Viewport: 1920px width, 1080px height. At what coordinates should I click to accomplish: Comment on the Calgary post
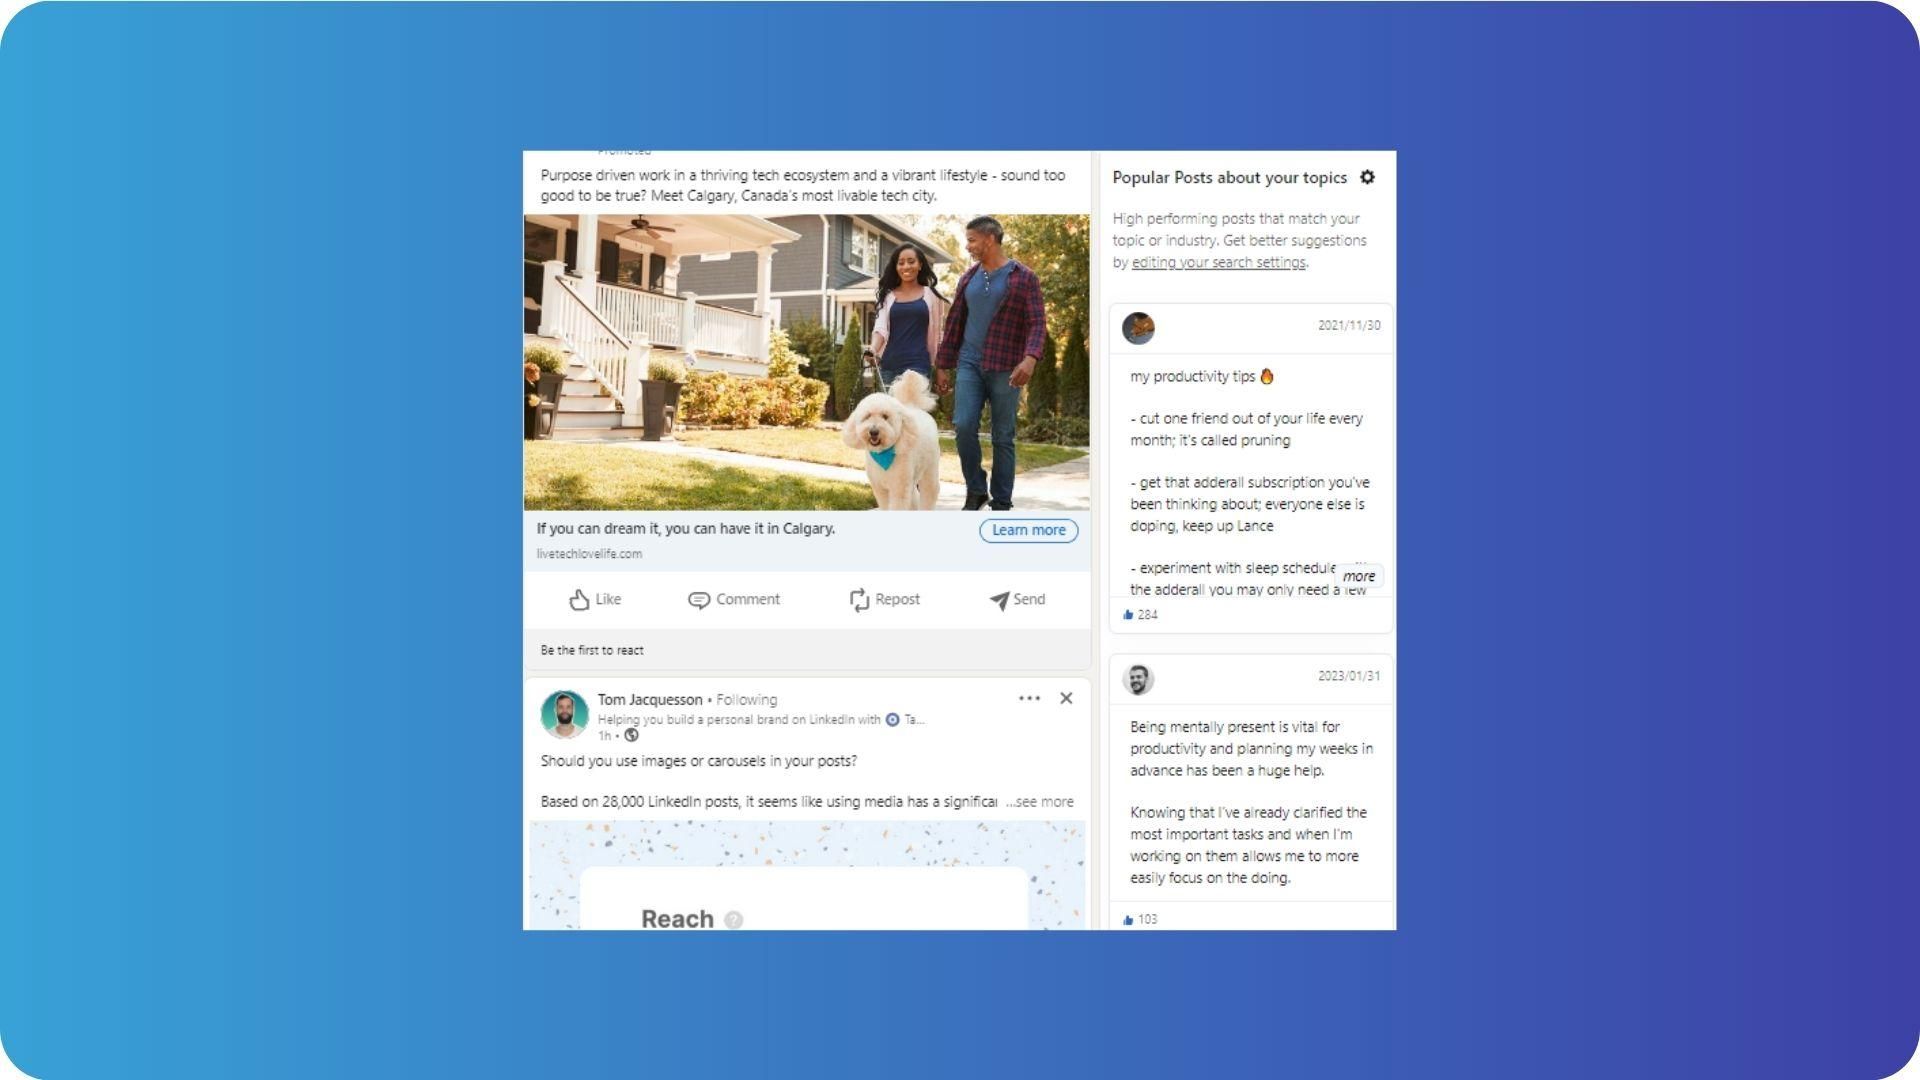(x=734, y=599)
